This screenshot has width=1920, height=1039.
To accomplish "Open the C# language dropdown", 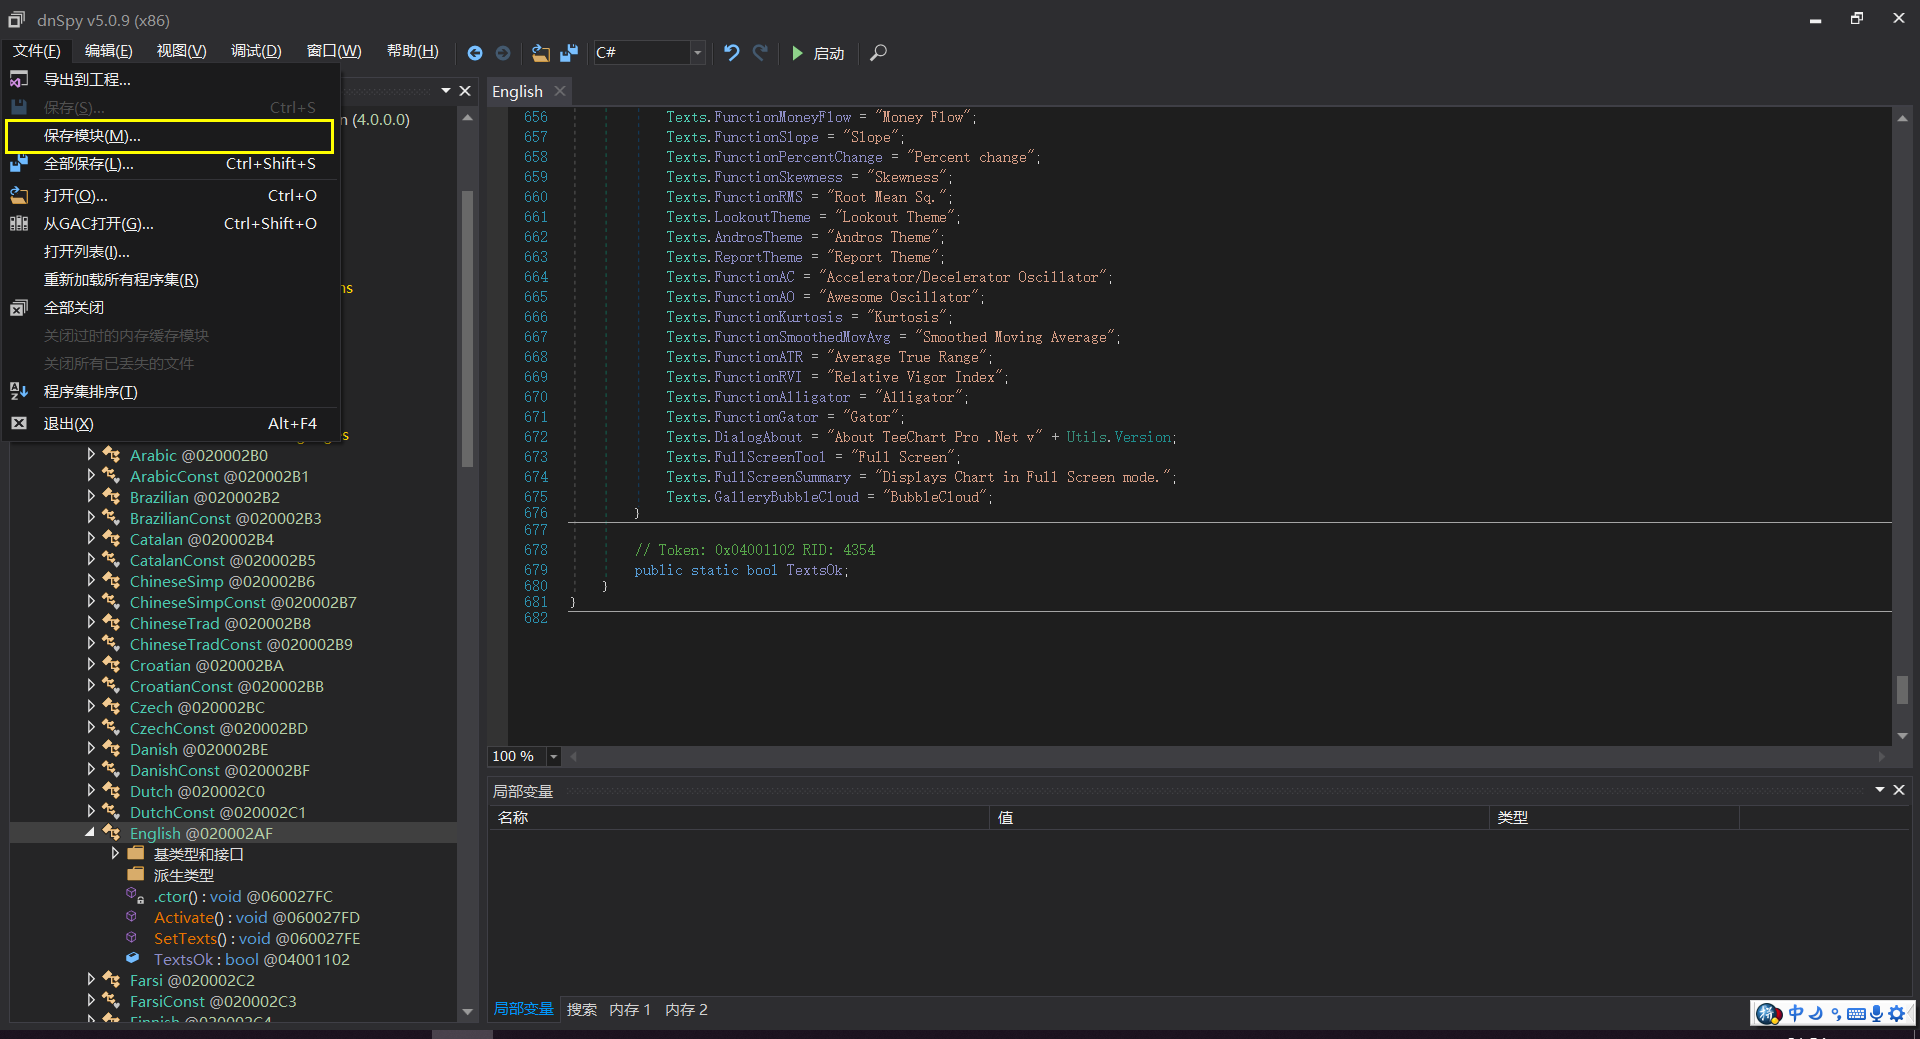I will click(x=696, y=53).
